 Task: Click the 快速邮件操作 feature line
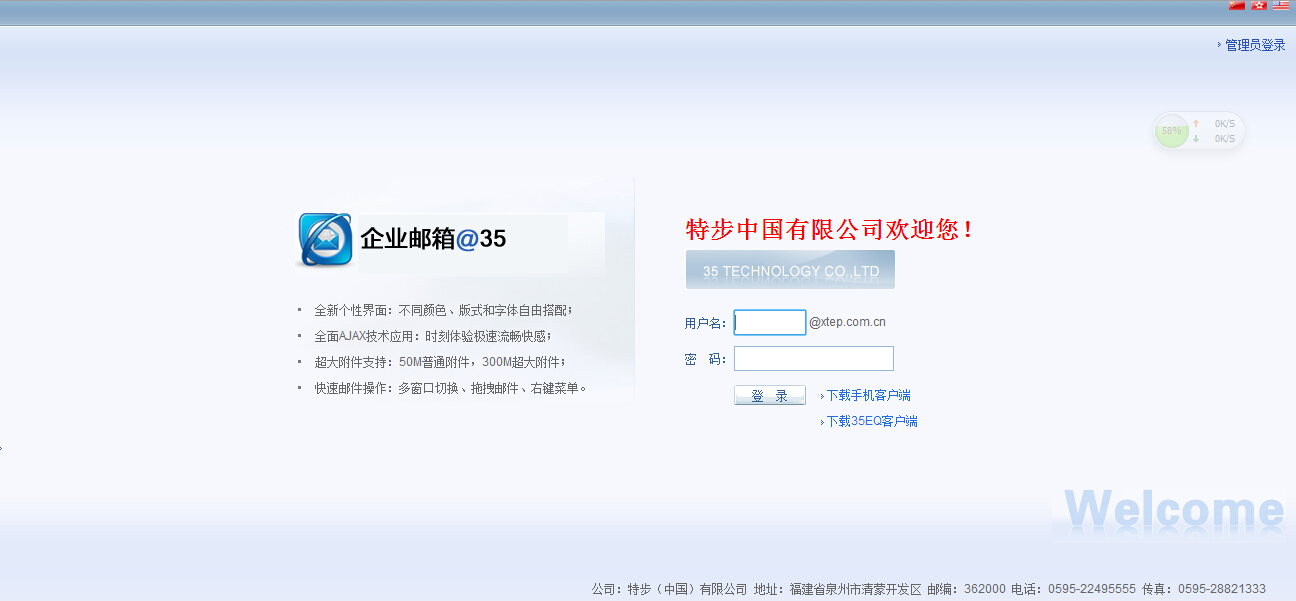pyautogui.click(x=451, y=388)
